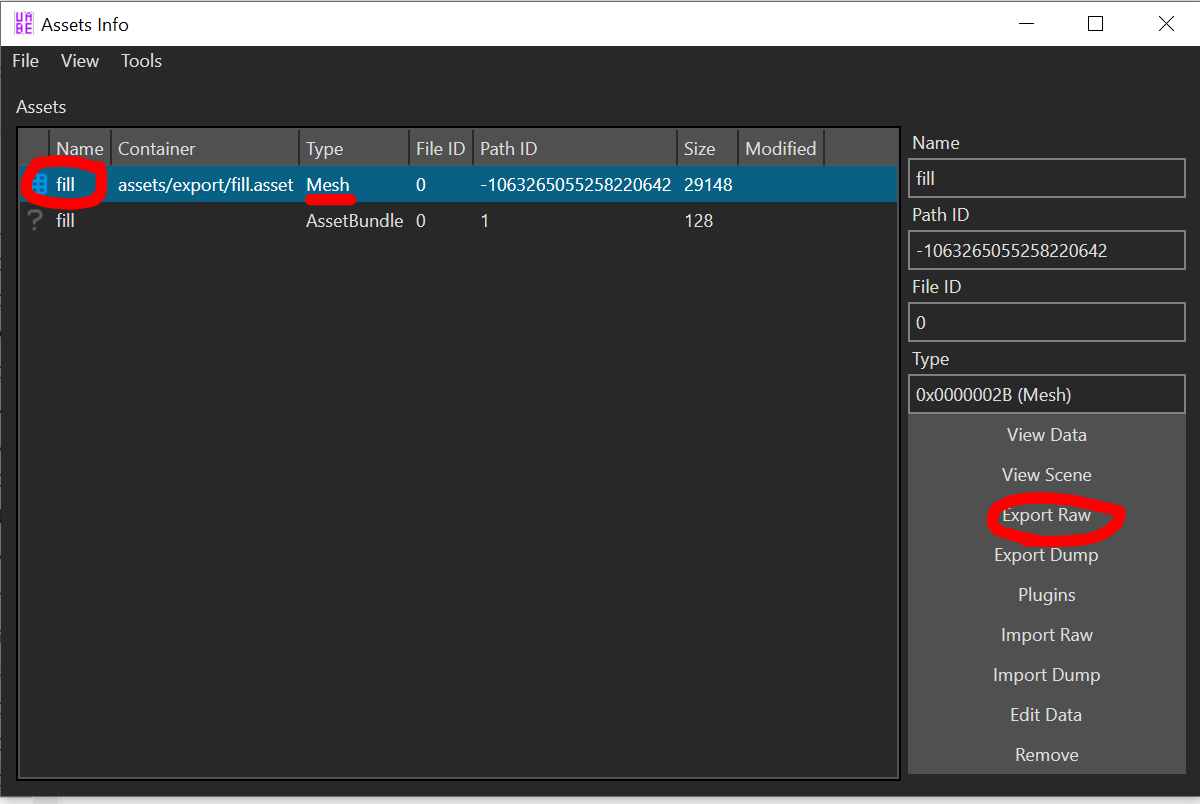Click the Import Dump button
Viewport: 1200px width, 804px height.
pyautogui.click(x=1046, y=675)
